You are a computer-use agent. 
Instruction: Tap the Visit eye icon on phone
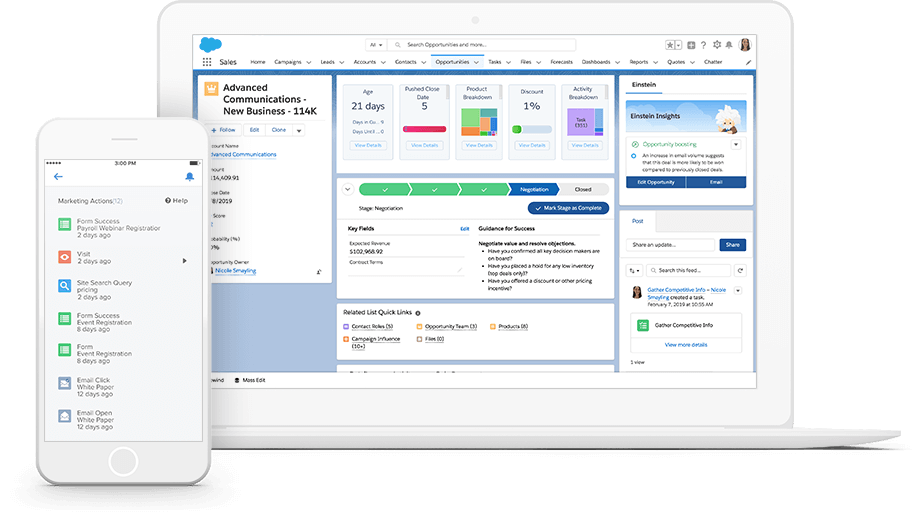(65, 257)
